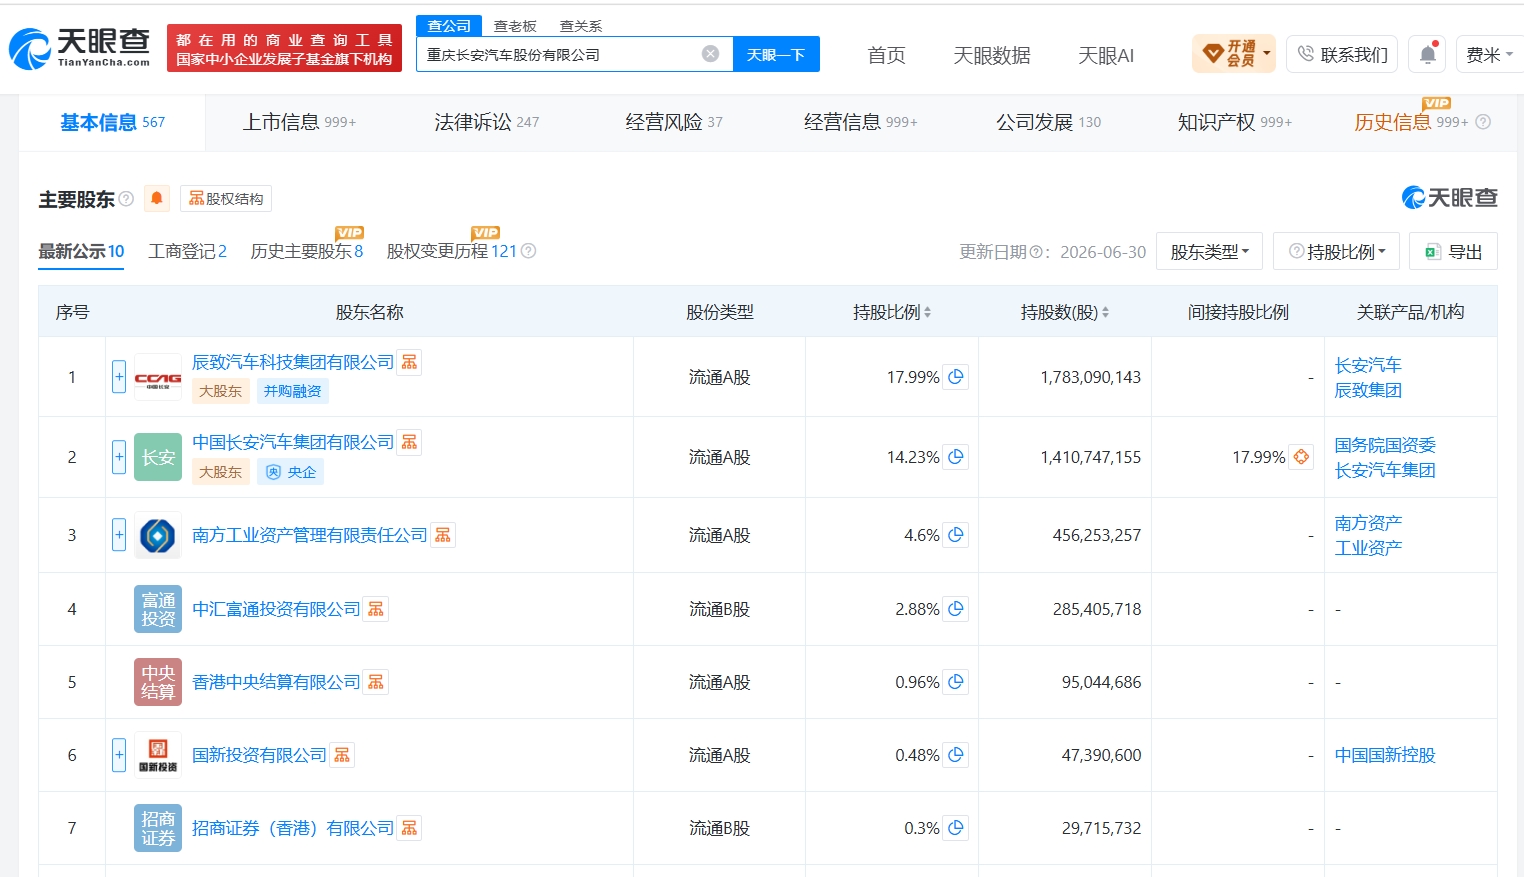Open equity structure icon beside 辰致汽车科技集团有限公司
The height and width of the screenshot is (877, 1524).
(410, 362)
